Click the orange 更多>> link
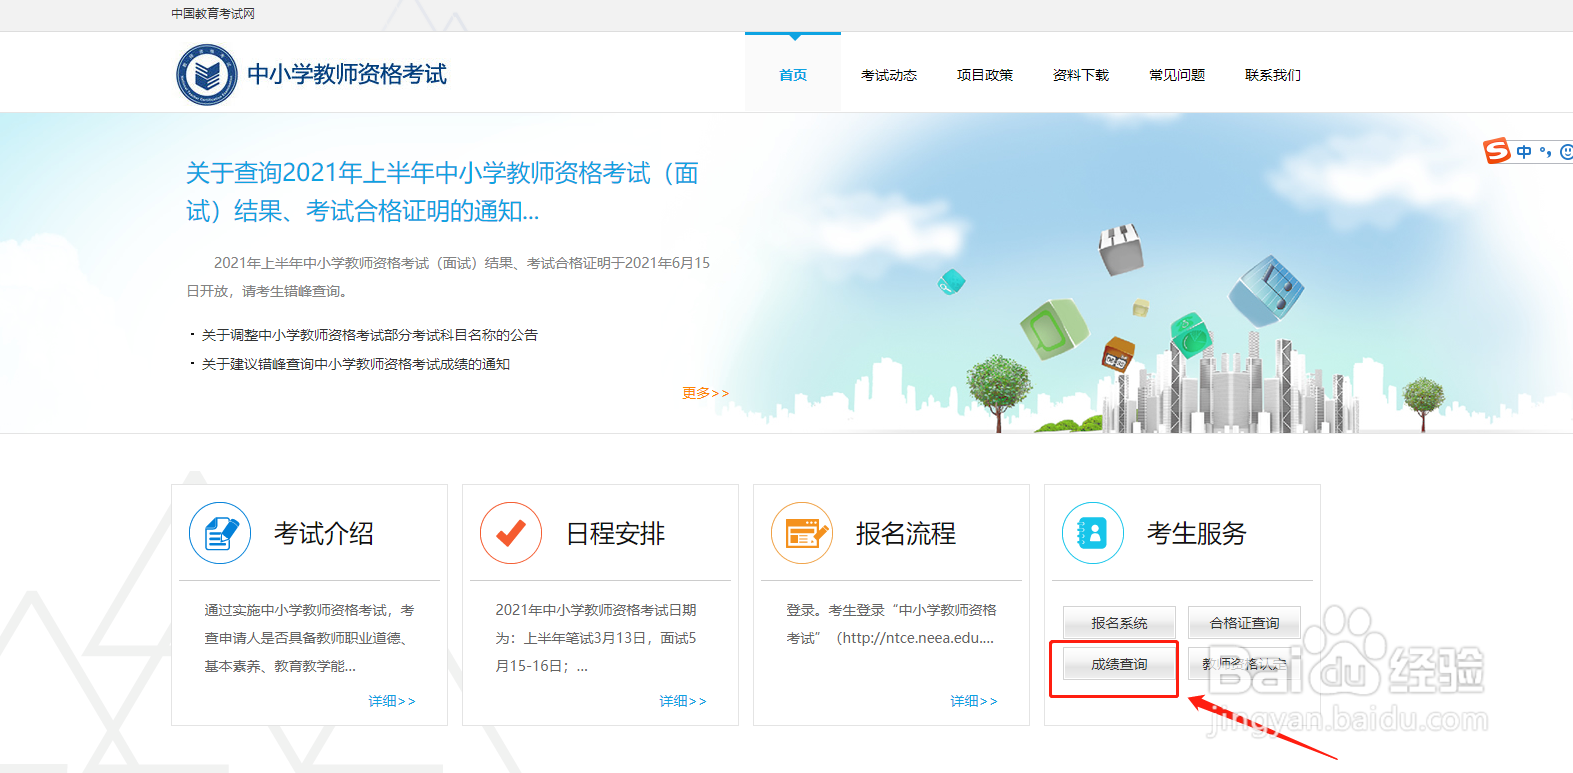1573x773 pixels. pos(705,393)
